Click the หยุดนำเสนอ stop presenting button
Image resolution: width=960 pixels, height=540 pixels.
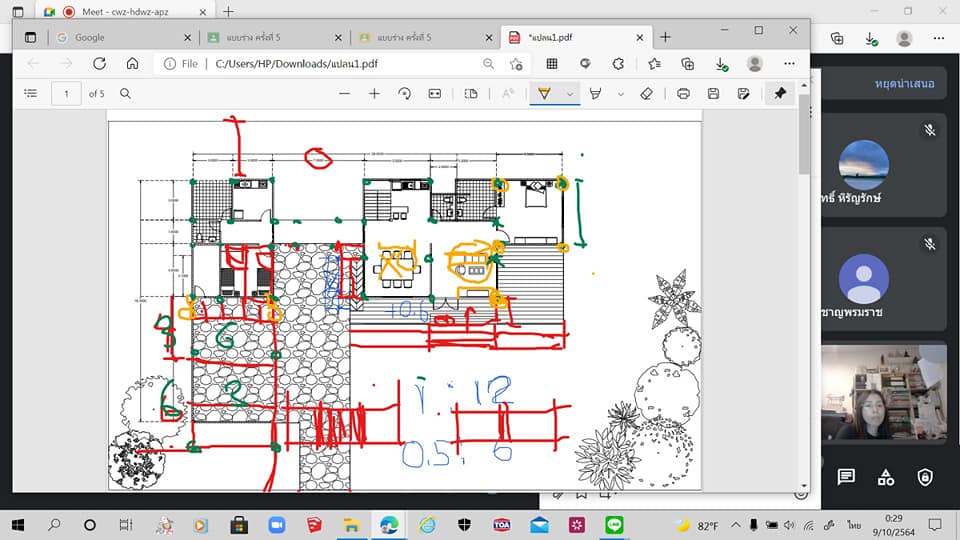pos(904,84)
